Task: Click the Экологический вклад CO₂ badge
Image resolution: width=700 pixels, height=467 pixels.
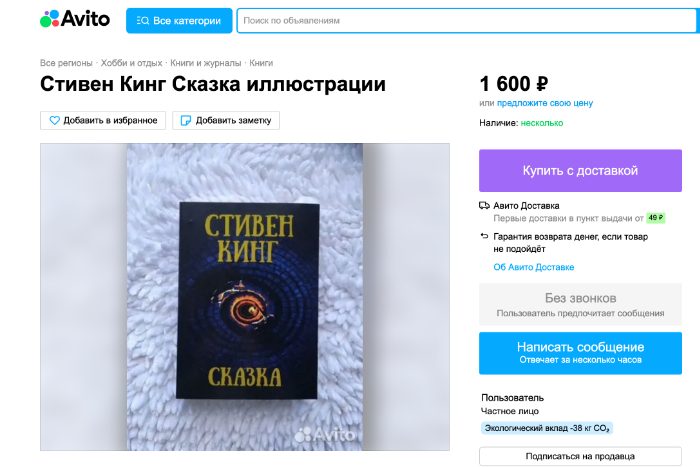Action: tap(547, 428)
